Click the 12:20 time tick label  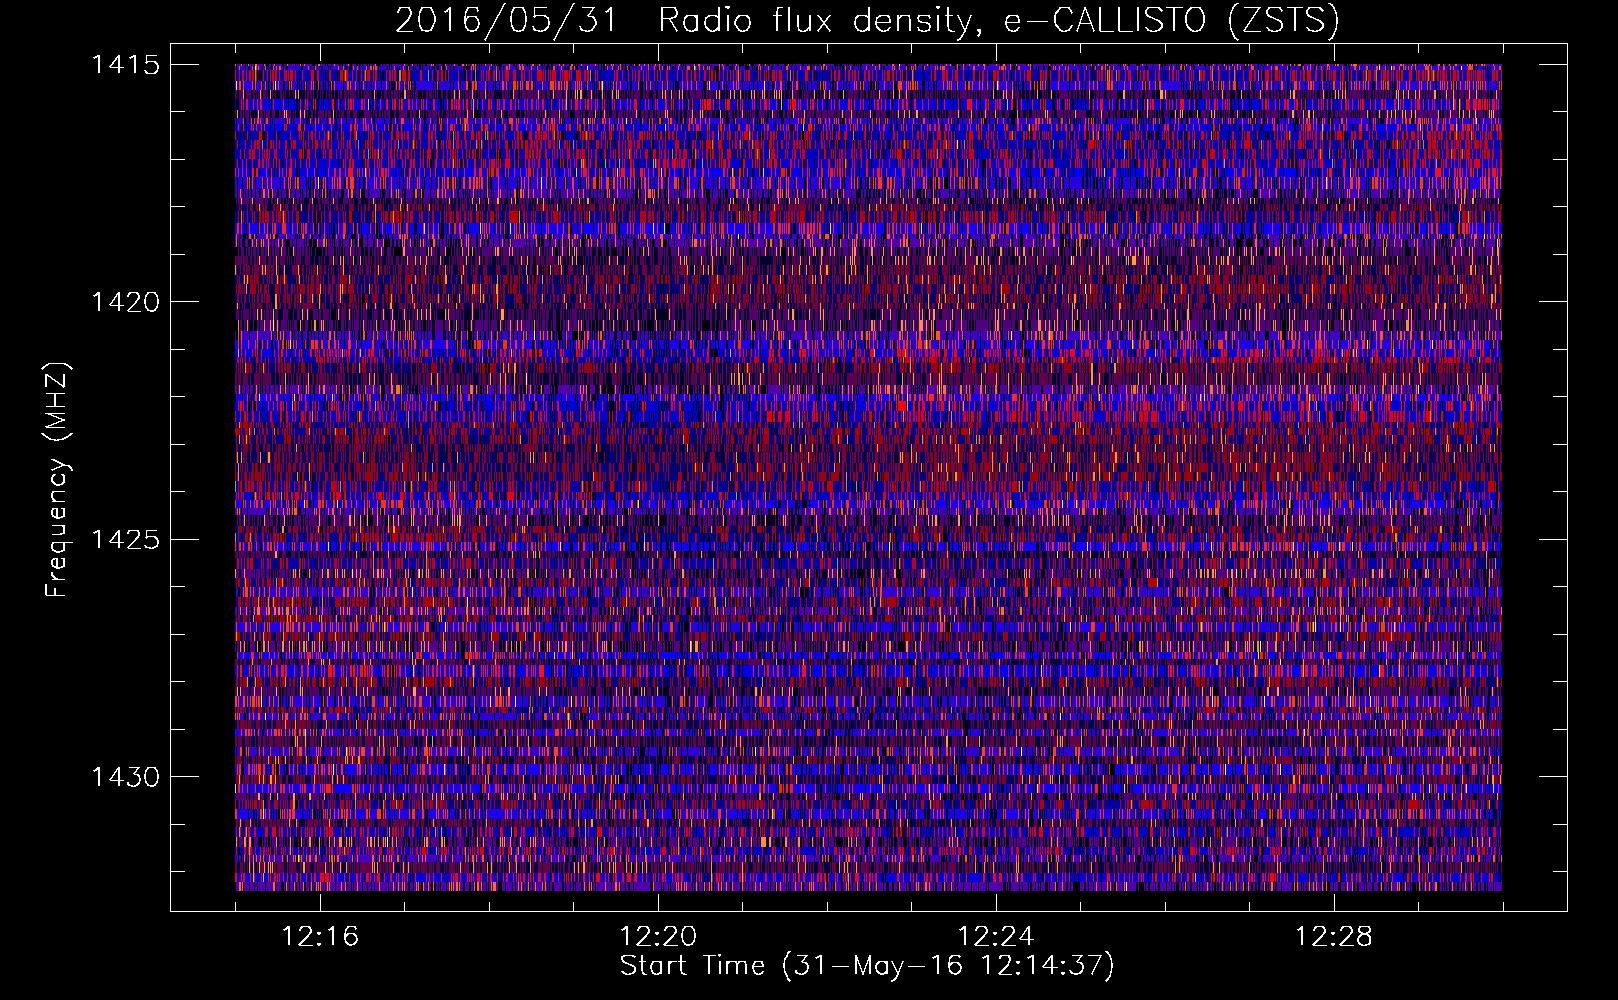coord(658,937)
